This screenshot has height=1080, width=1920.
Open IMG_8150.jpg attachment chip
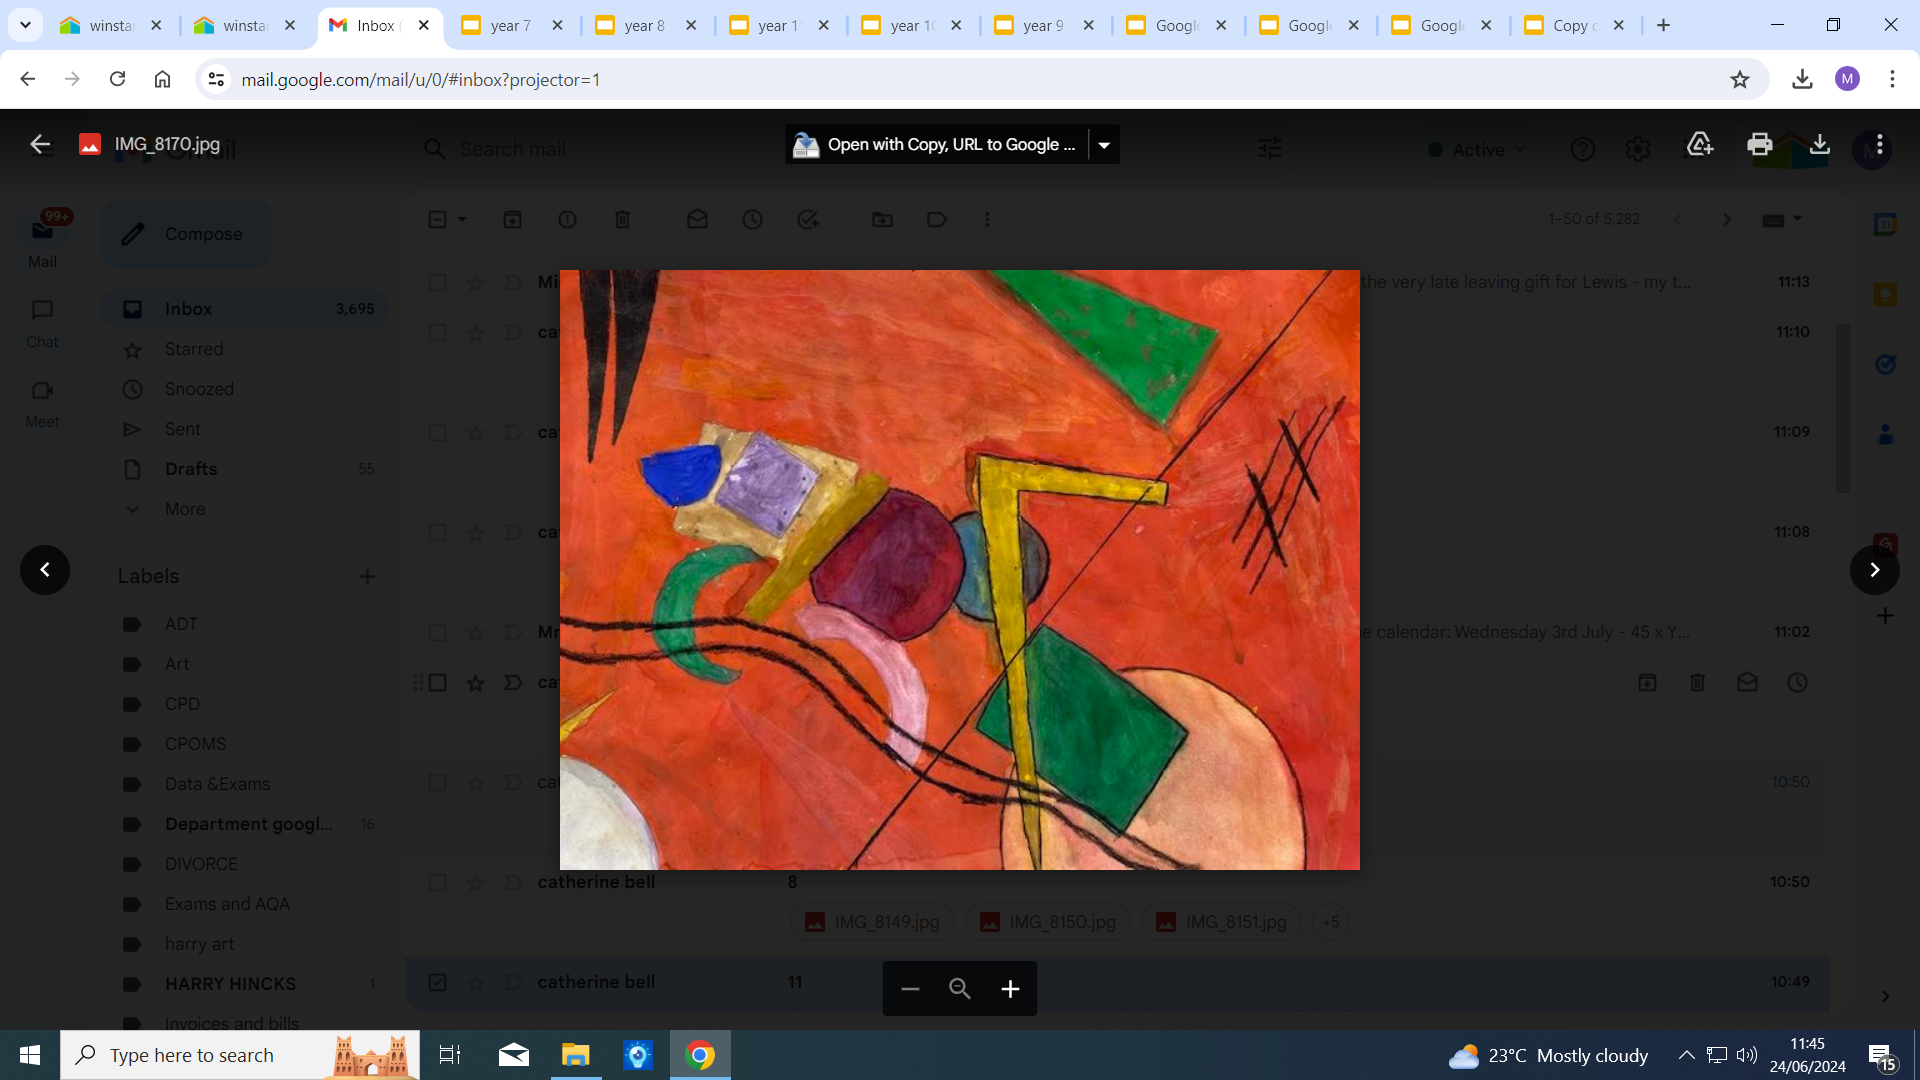coord(1048,922)
